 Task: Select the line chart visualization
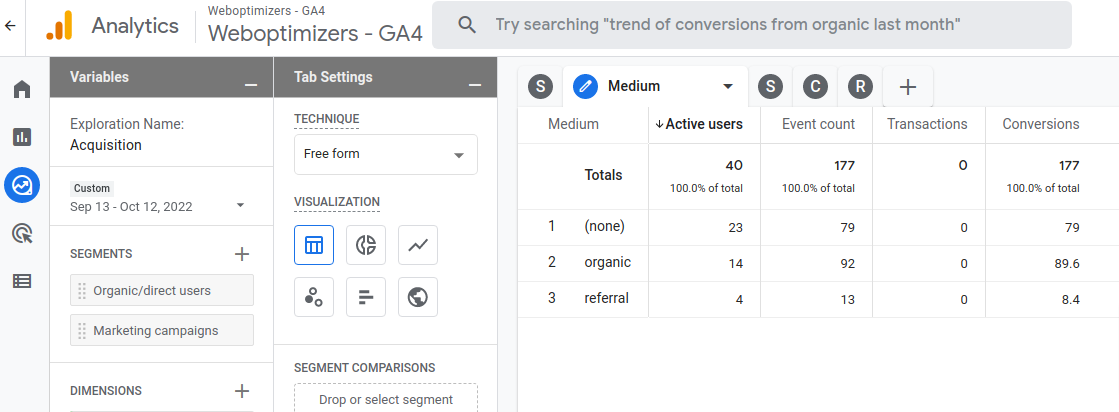pos(418,245)
